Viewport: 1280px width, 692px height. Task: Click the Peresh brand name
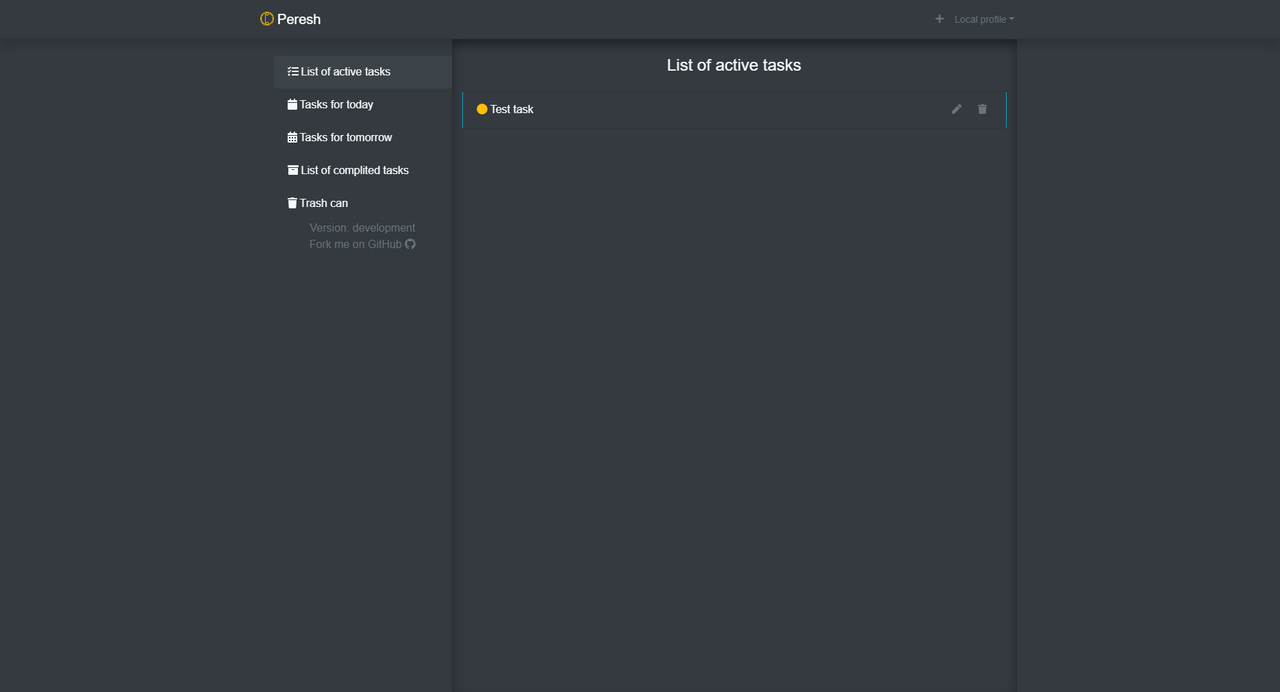(299, 19)
